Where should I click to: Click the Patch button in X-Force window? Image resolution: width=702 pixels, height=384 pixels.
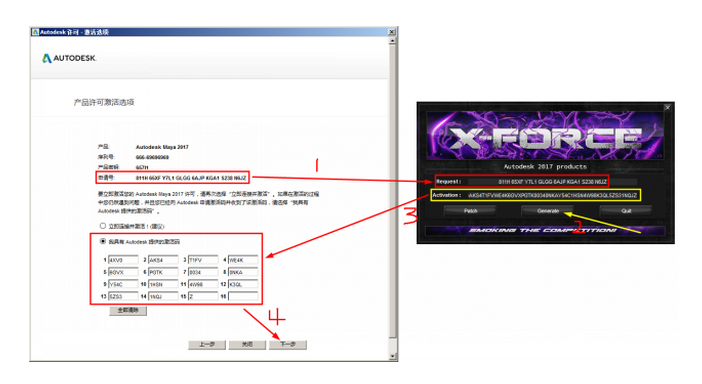[x=470, y=211]
